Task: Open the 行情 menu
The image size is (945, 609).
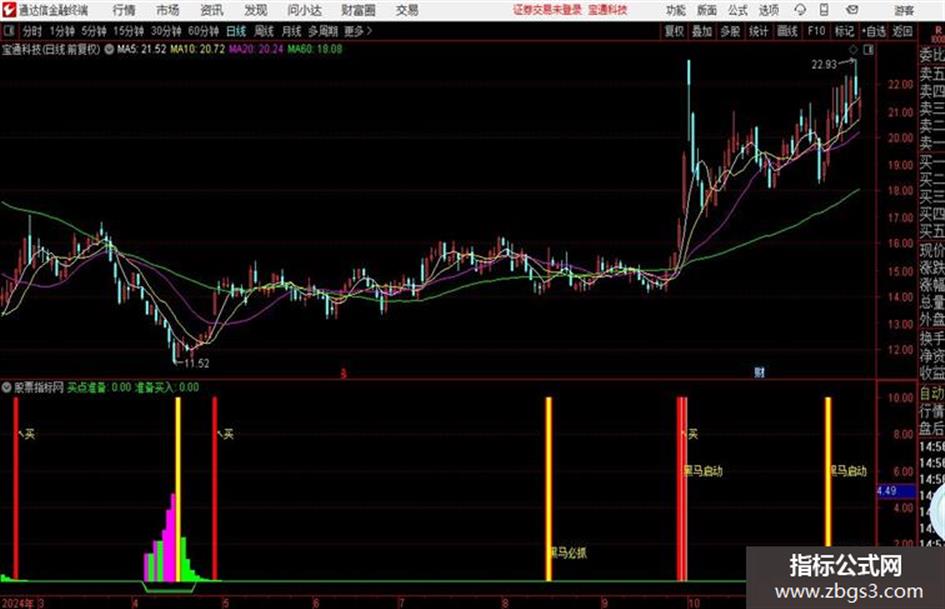Action: coord(124,10)
